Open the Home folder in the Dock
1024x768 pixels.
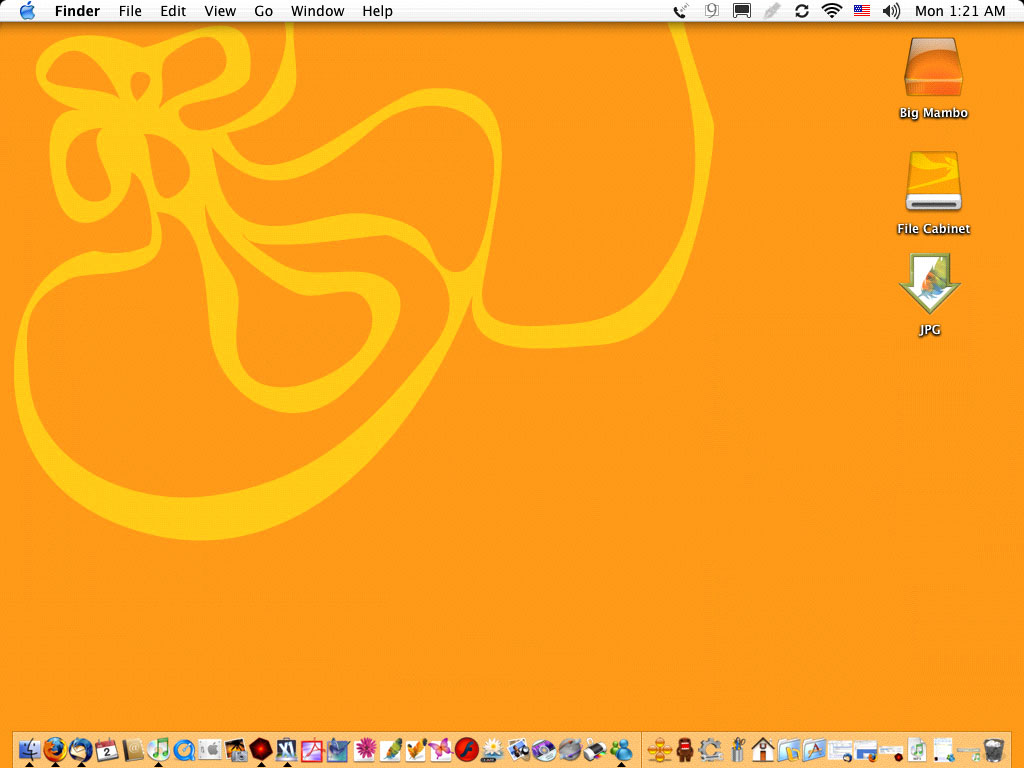763,750
